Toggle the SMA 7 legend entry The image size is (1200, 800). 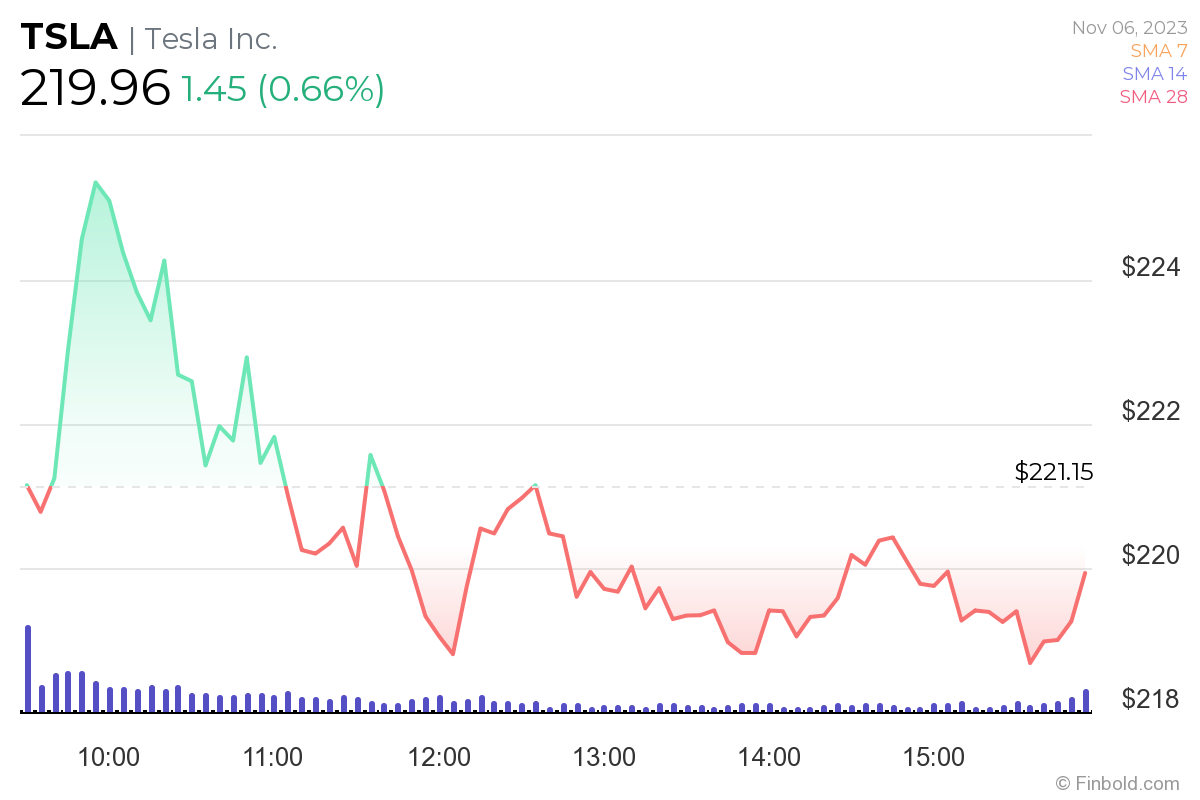point(1158,50)
